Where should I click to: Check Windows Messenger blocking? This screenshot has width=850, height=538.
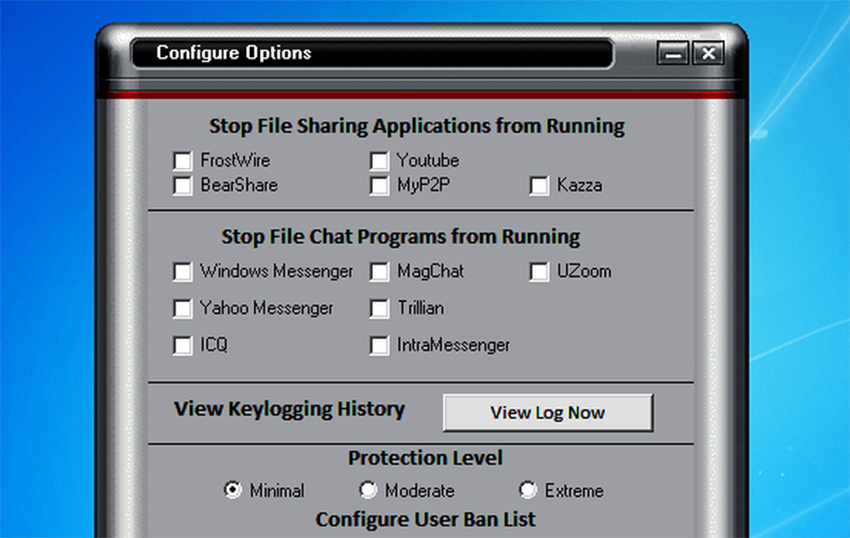[183, 272]
